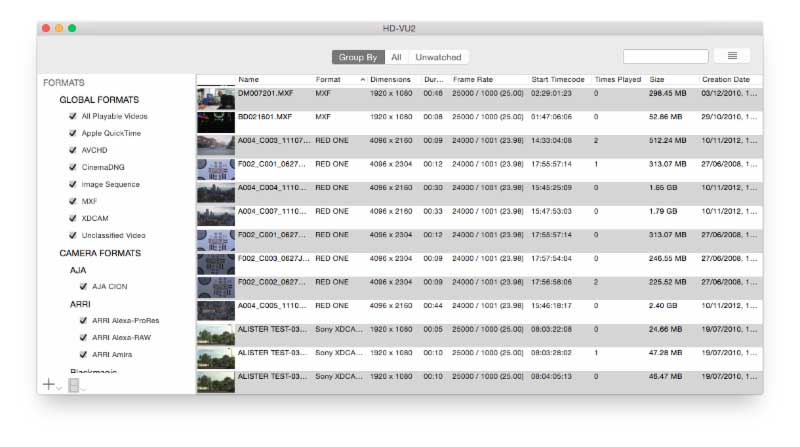Click the window's green zoom button
This screenshot has width=800, height=447.
[72, 28]
